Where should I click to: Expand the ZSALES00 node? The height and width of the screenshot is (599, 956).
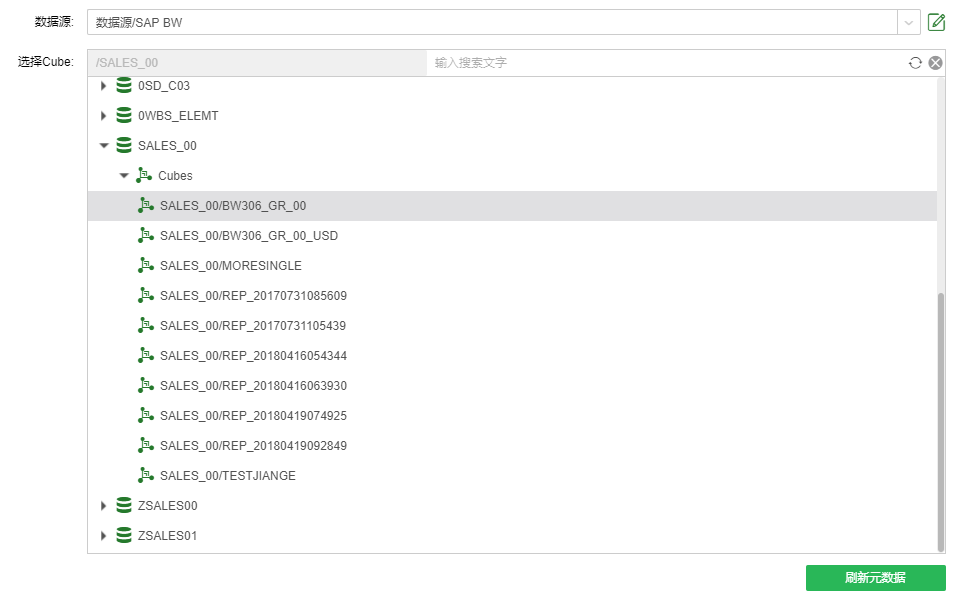[x=103, y=506]
